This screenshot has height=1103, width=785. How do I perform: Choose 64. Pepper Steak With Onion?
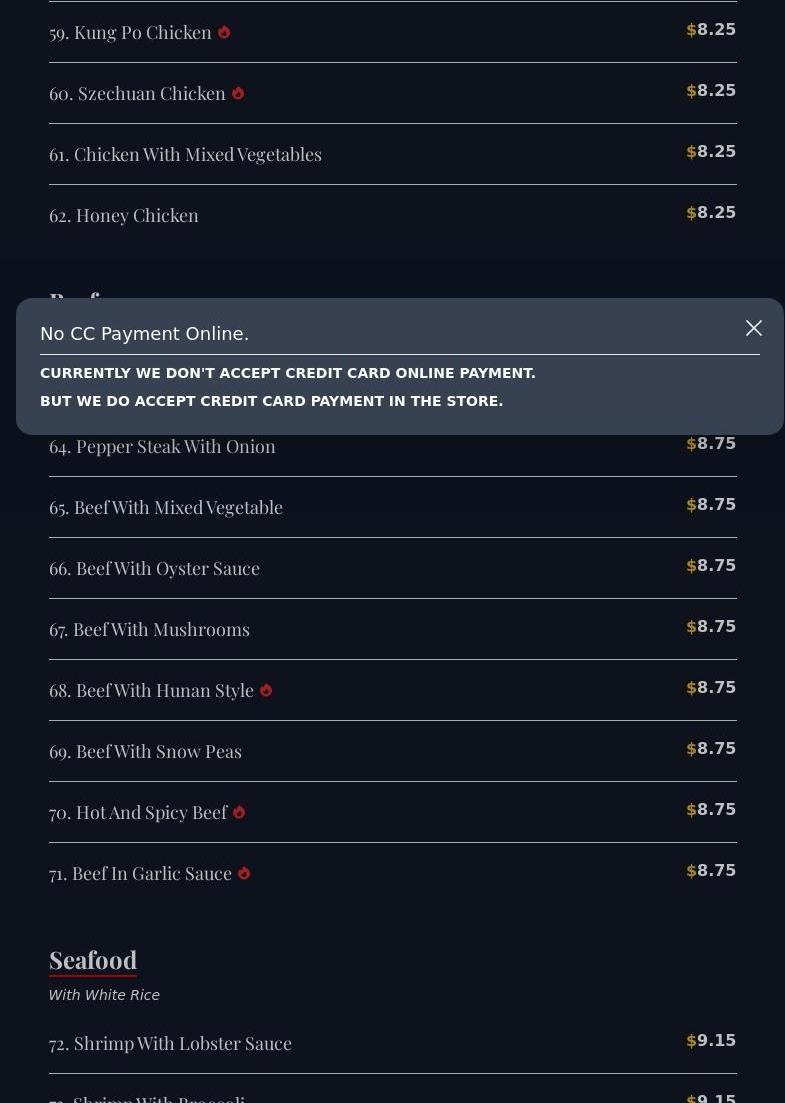[x=162, y=447]
